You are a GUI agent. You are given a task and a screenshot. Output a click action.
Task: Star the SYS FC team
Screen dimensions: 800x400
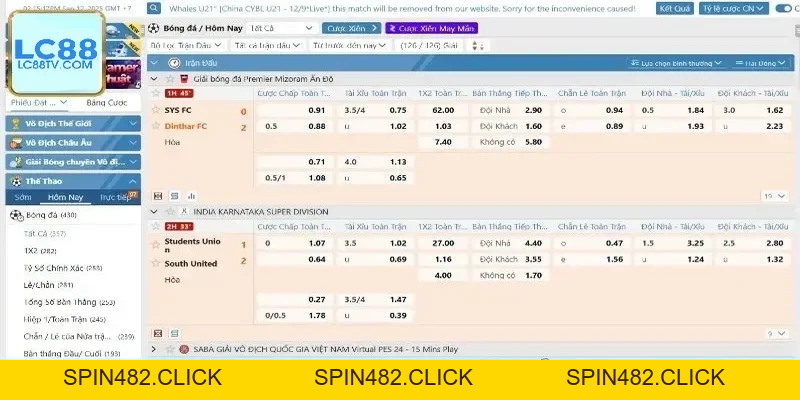(x=156, y=110)
